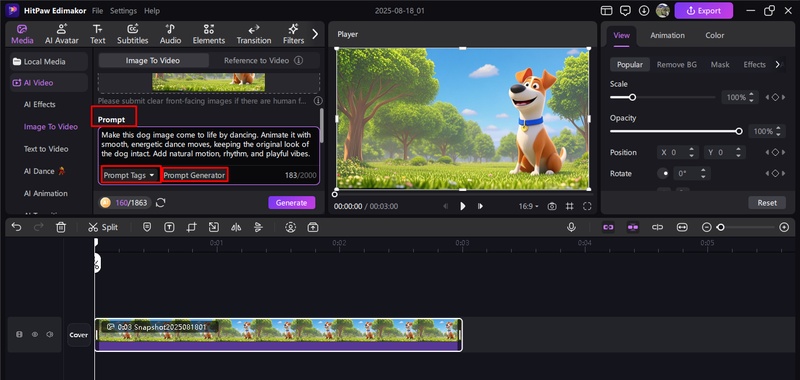This screenshot has width=800, height=380.
Task: Open the AI Avatar tab
Action: click(x=62, y=34)
